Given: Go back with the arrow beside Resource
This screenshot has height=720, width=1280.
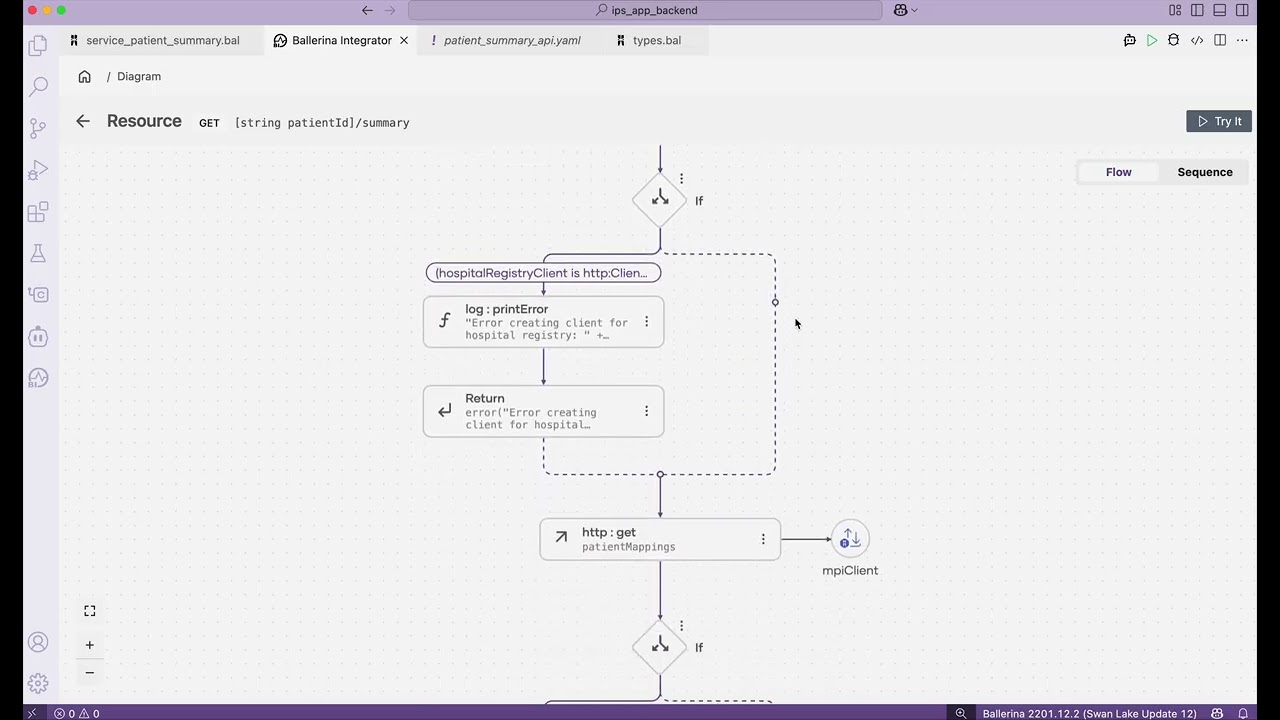Looking at the screenshot, I should click(x=83, y=121).
